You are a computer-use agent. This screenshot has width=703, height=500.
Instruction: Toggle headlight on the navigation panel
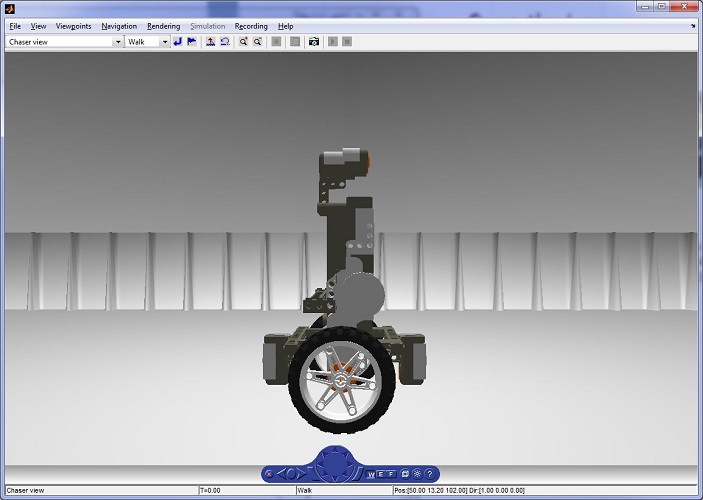point(417,473)
